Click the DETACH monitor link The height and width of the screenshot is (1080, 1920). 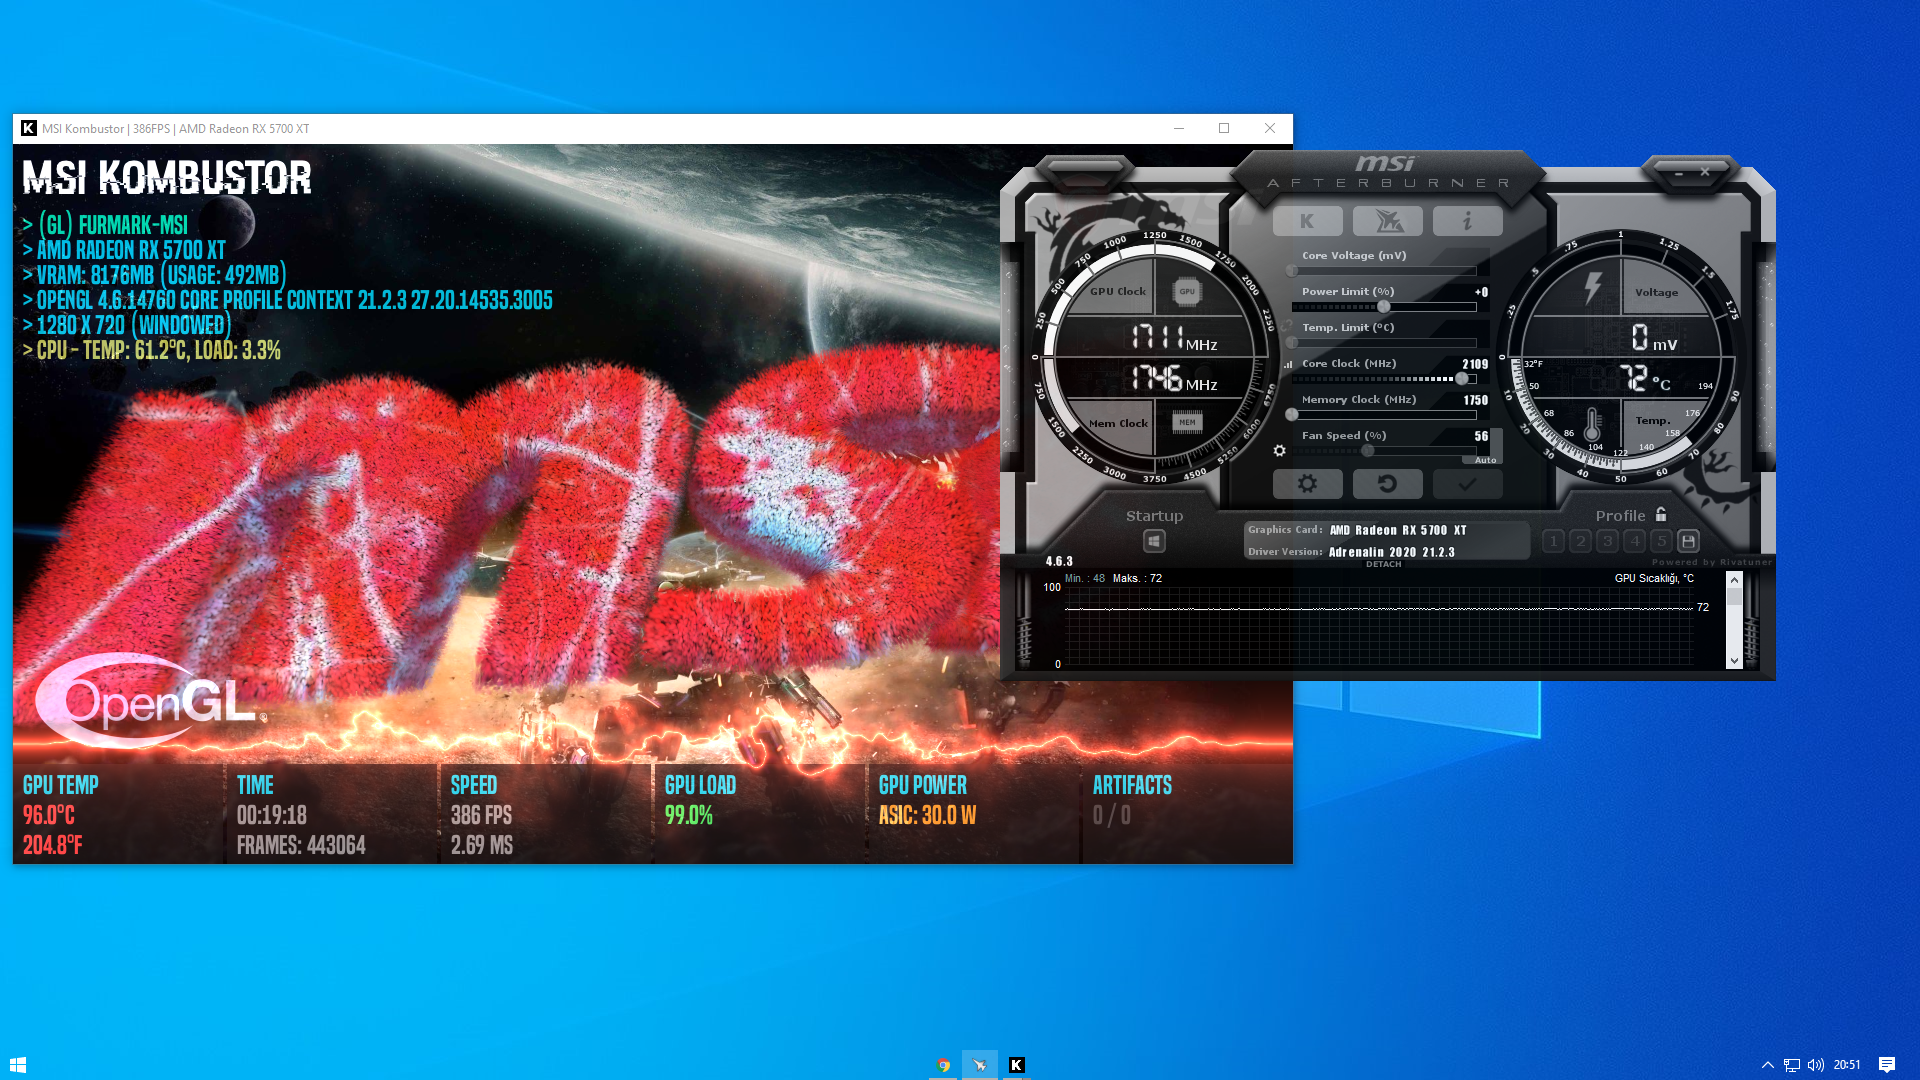tap(1383, 565)
